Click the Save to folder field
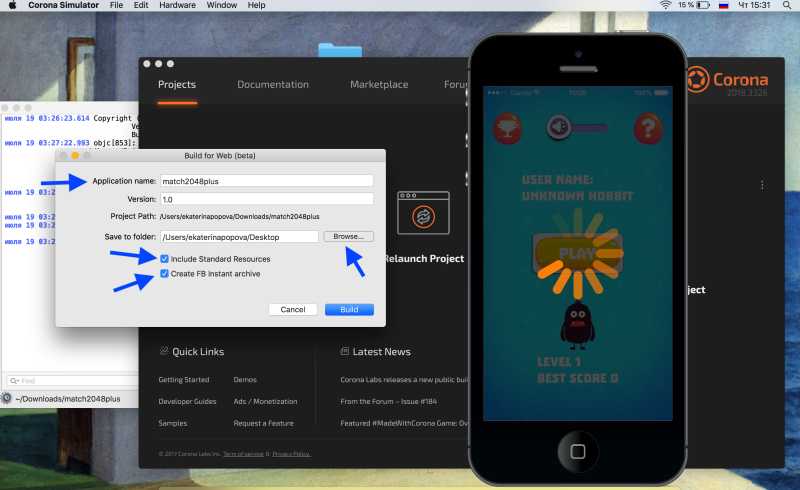The width and height of the screenshot is (800, 490). coord(239,237)
